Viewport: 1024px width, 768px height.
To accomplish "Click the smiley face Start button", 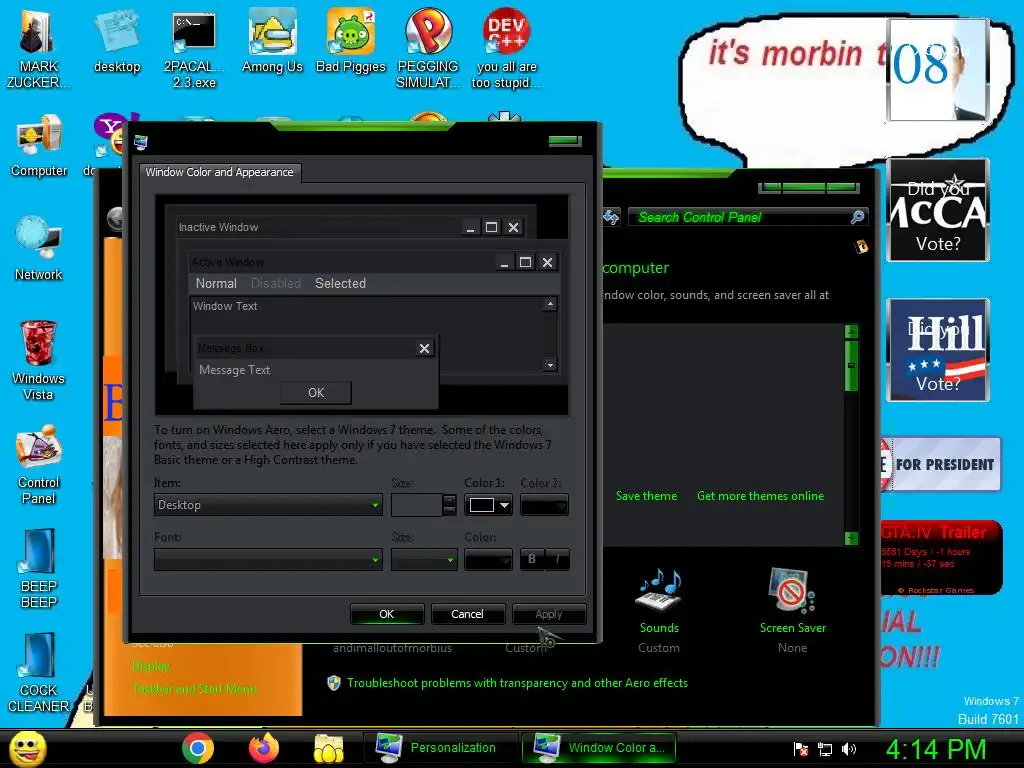I will click(x=27, y=748).
